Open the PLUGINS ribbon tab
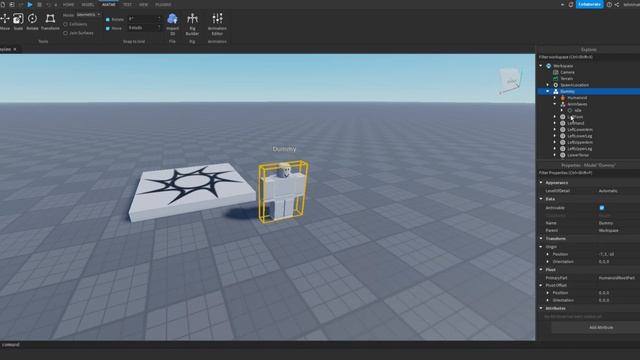Screen dimensions: 640x360 [x=163, y=5]
